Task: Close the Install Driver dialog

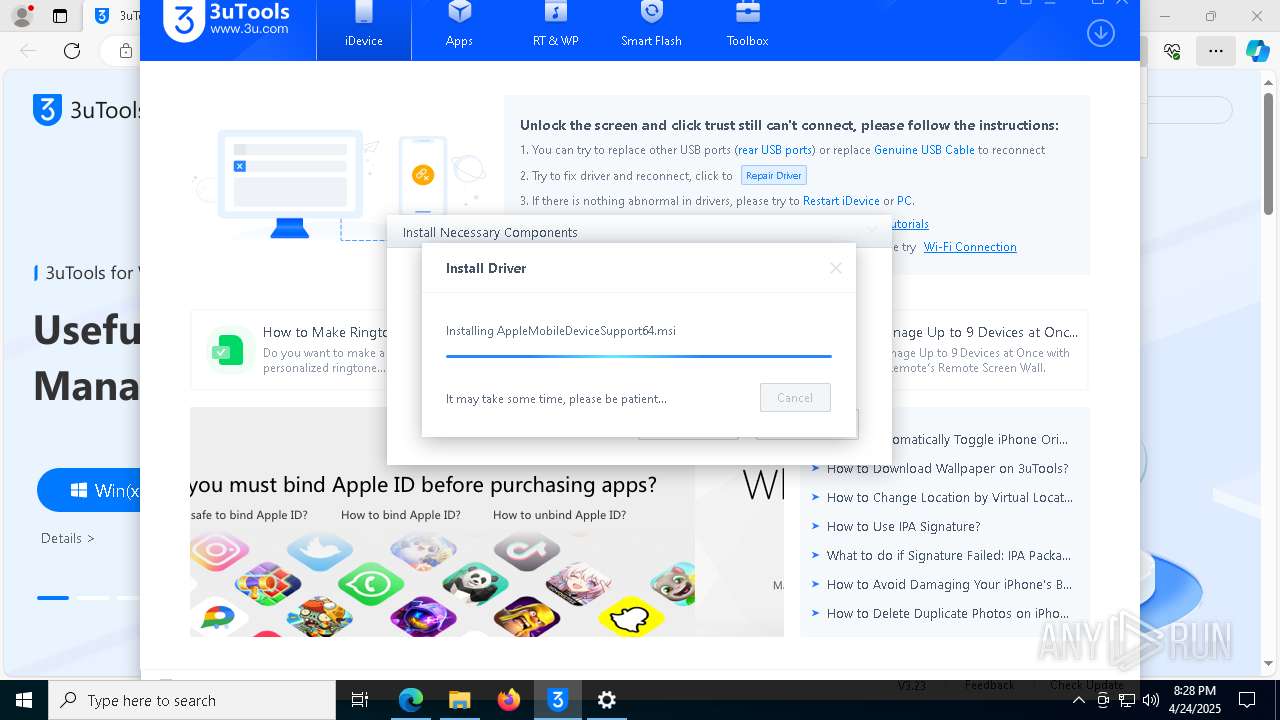Action: coord(836,268)
